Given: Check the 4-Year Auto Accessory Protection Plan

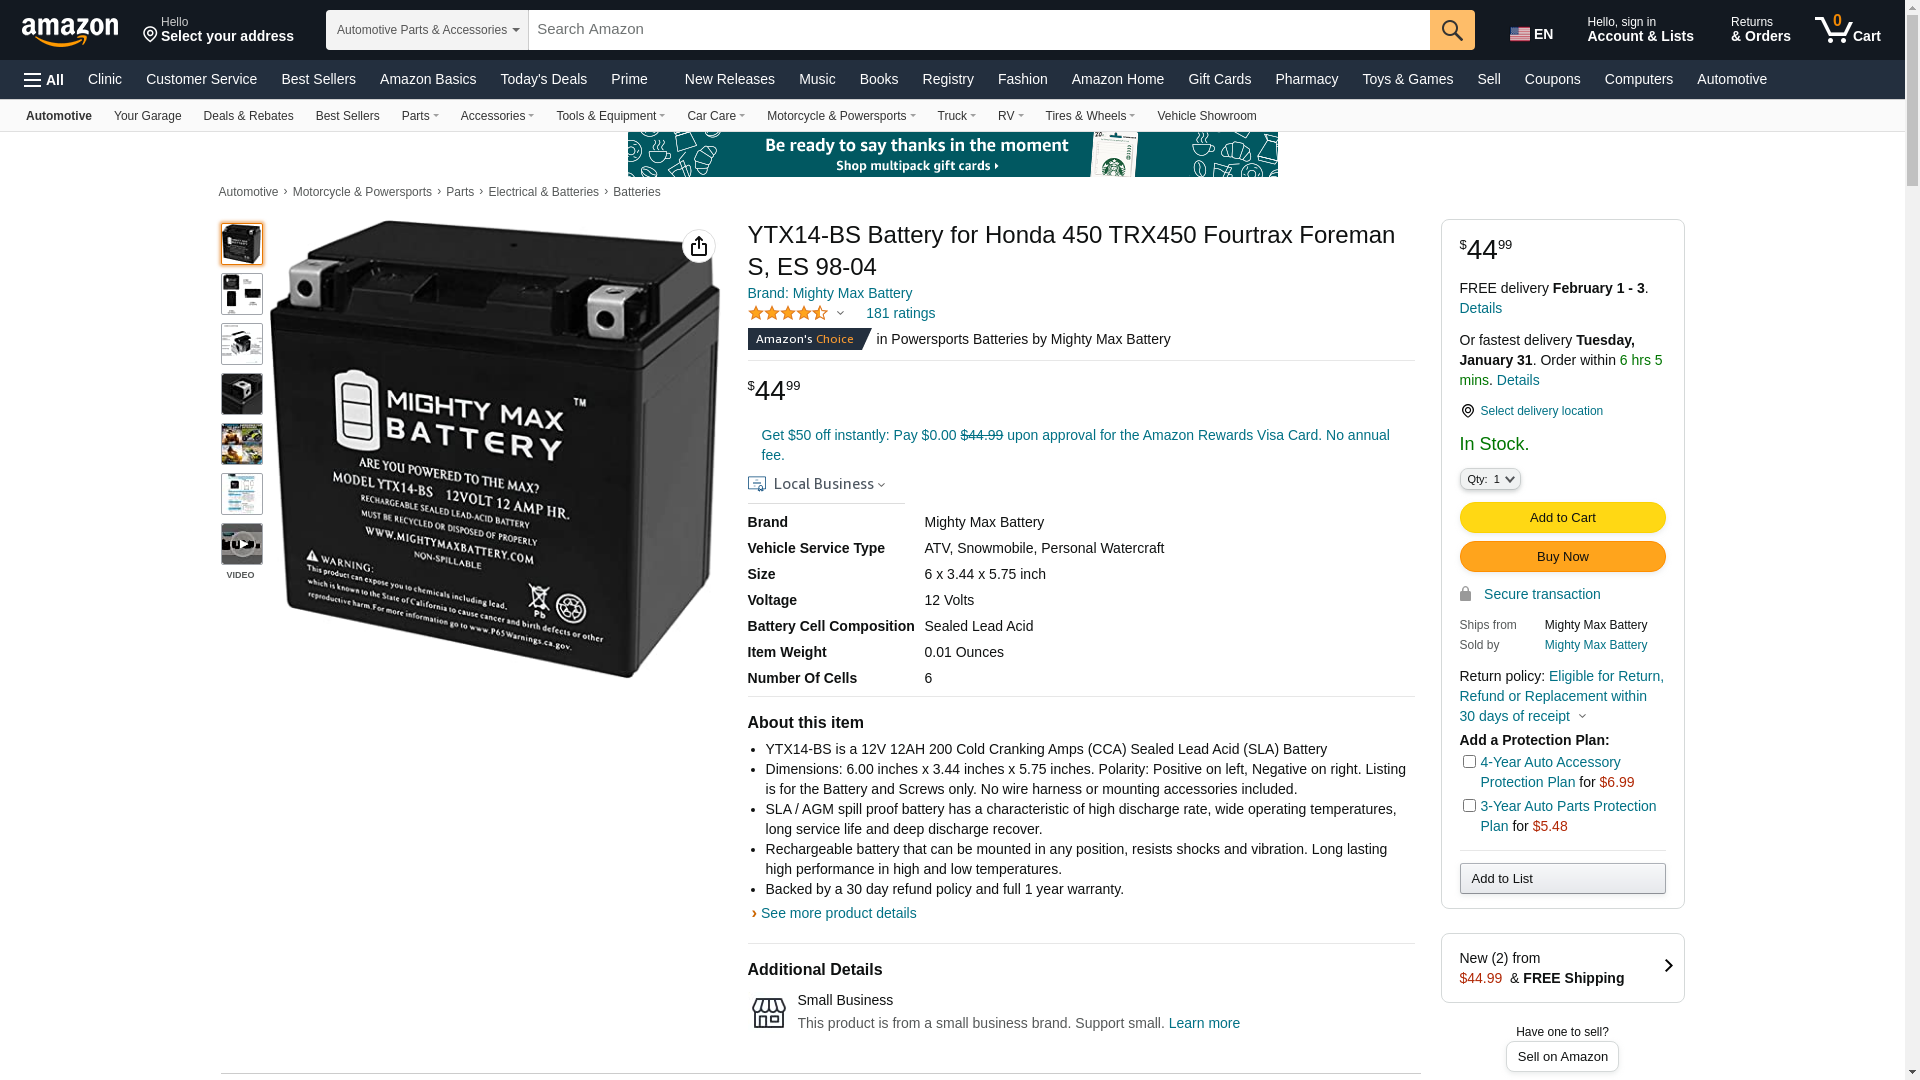Looking at the screenshot, I should point(1469,762).
